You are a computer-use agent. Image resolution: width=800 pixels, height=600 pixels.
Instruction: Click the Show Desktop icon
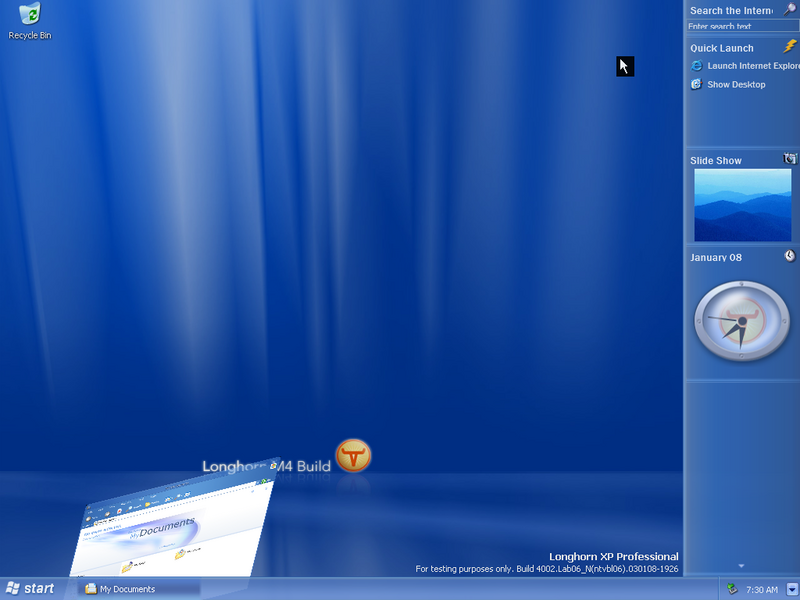coord(696,84)
